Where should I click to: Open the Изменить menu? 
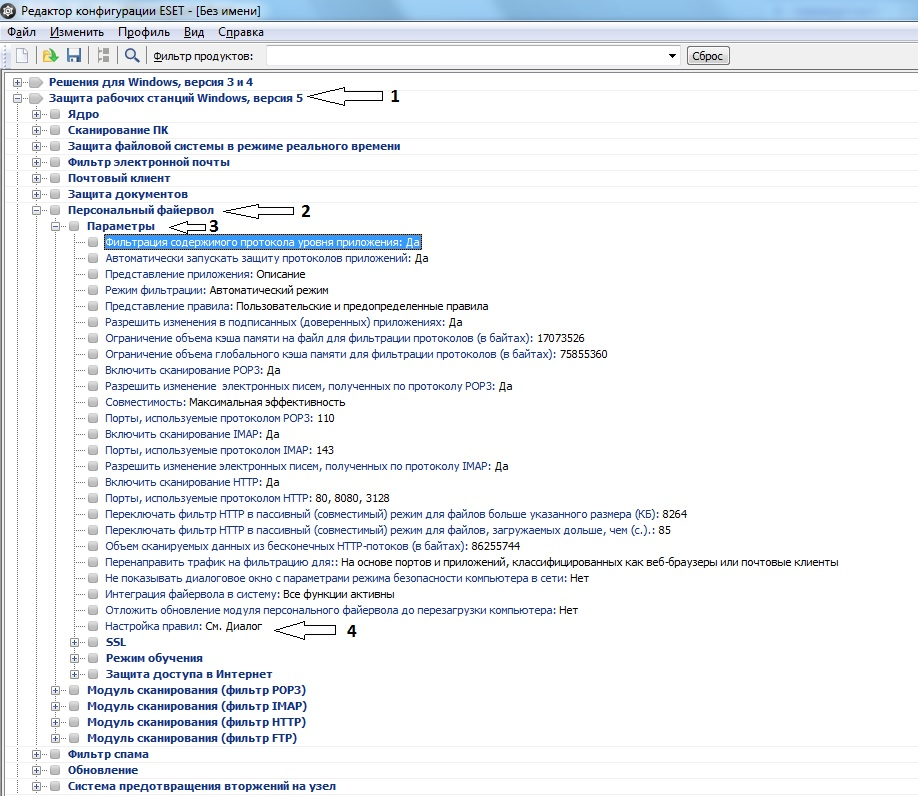coord(77,32)
